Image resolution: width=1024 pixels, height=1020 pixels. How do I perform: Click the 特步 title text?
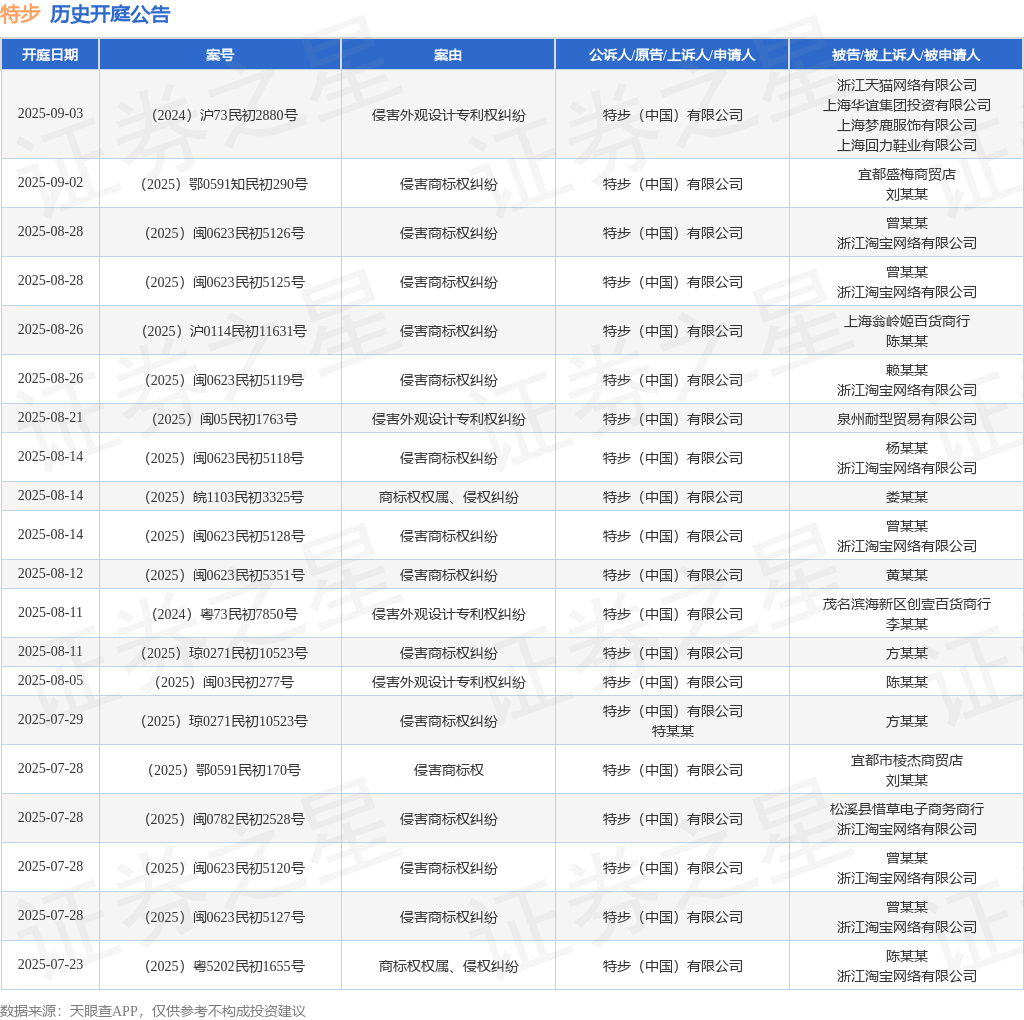tap(20, 14)
